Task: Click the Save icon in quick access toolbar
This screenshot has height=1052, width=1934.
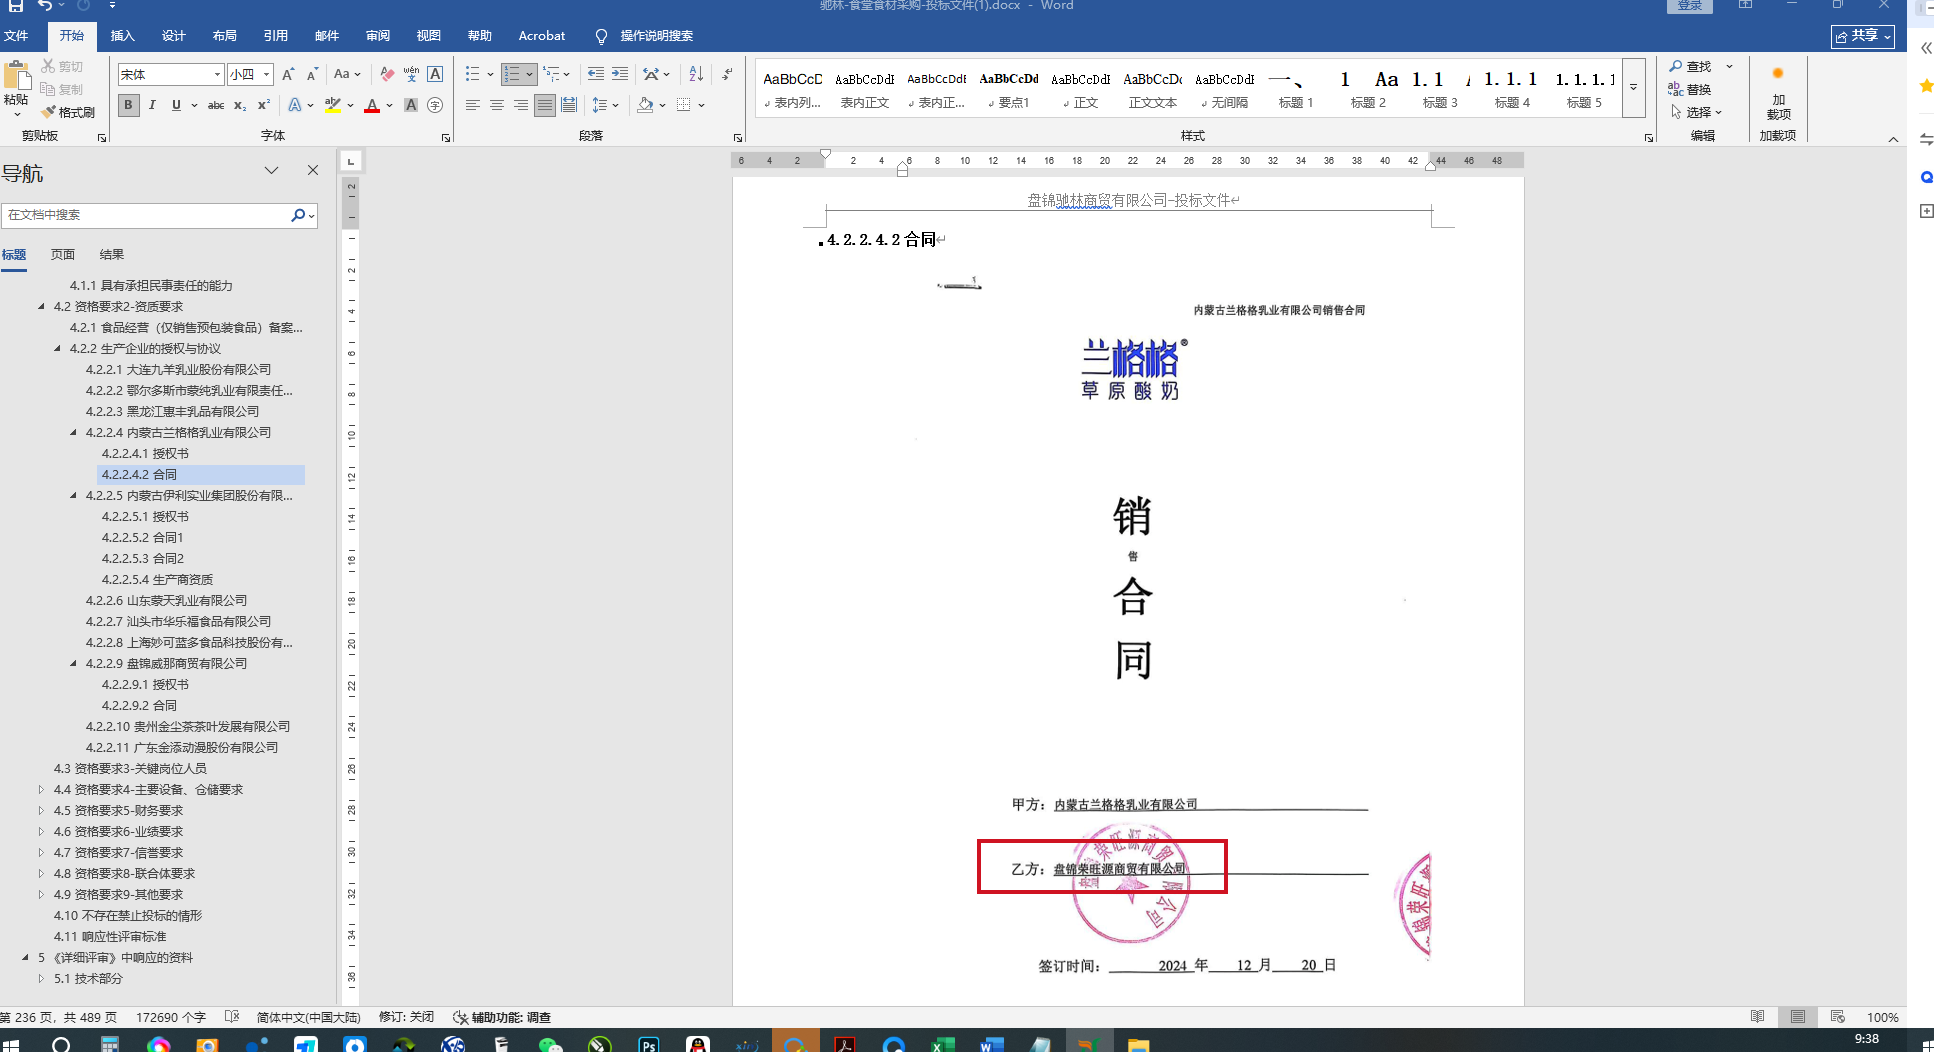Action: pos(16,6)
